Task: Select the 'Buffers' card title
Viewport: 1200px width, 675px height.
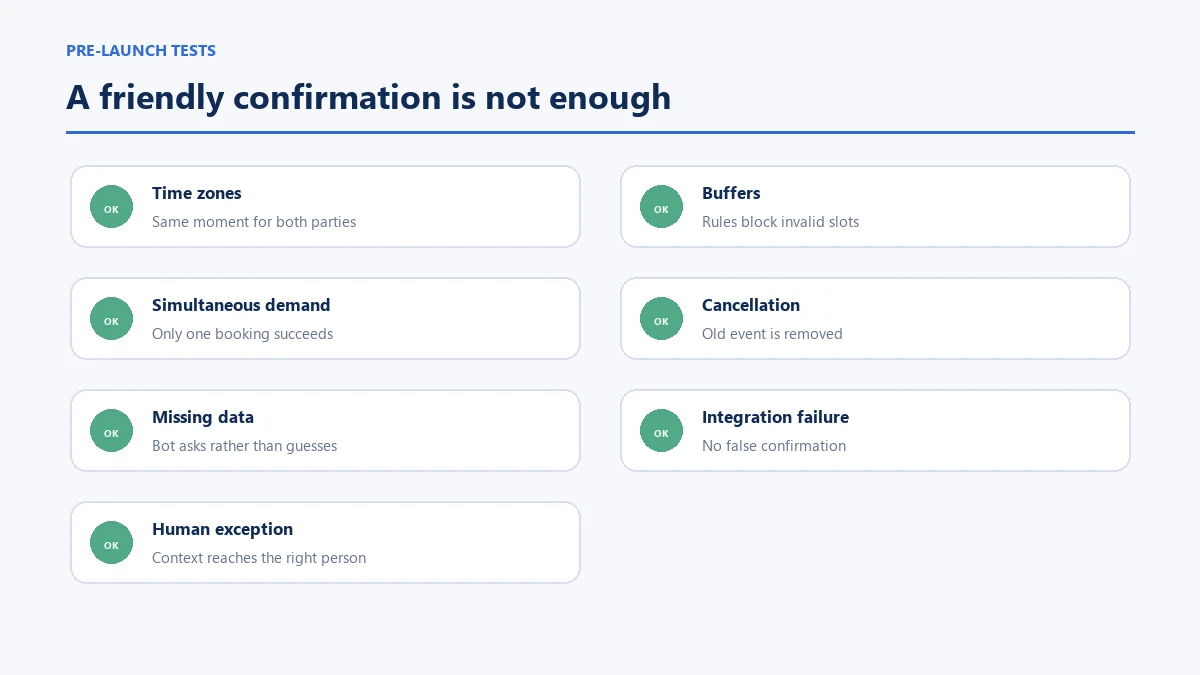Action: click(731, 193)
